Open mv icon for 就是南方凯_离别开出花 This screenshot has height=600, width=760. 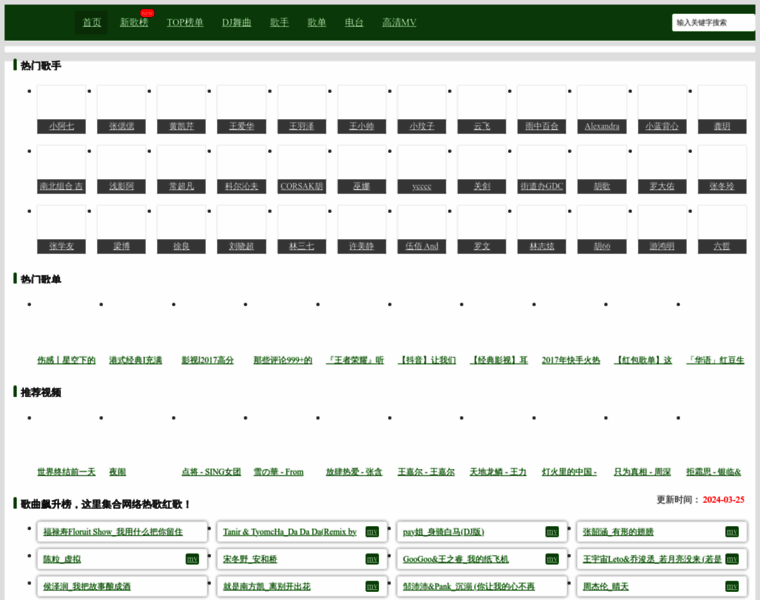372,586
